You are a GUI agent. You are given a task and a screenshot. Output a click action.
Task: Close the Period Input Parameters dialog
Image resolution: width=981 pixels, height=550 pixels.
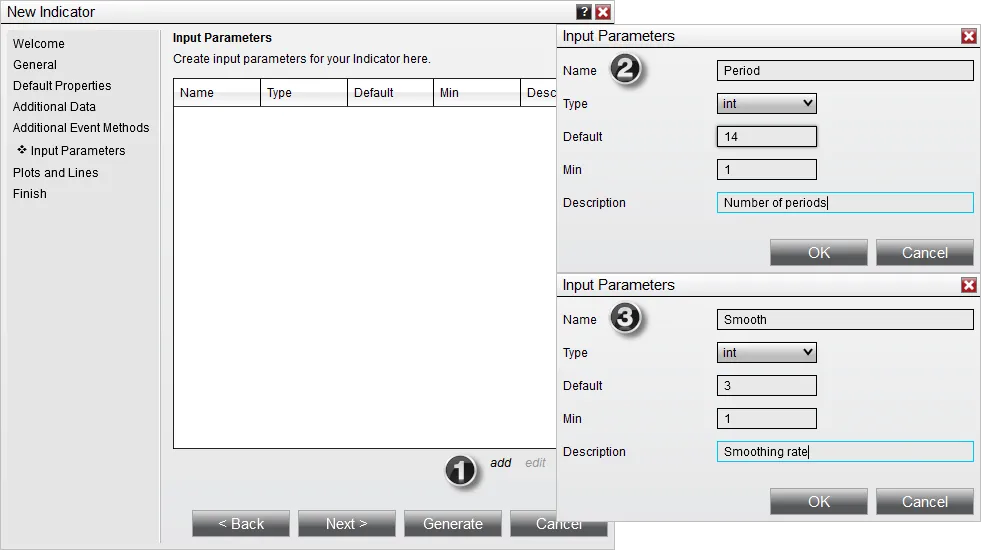(968, 36)
